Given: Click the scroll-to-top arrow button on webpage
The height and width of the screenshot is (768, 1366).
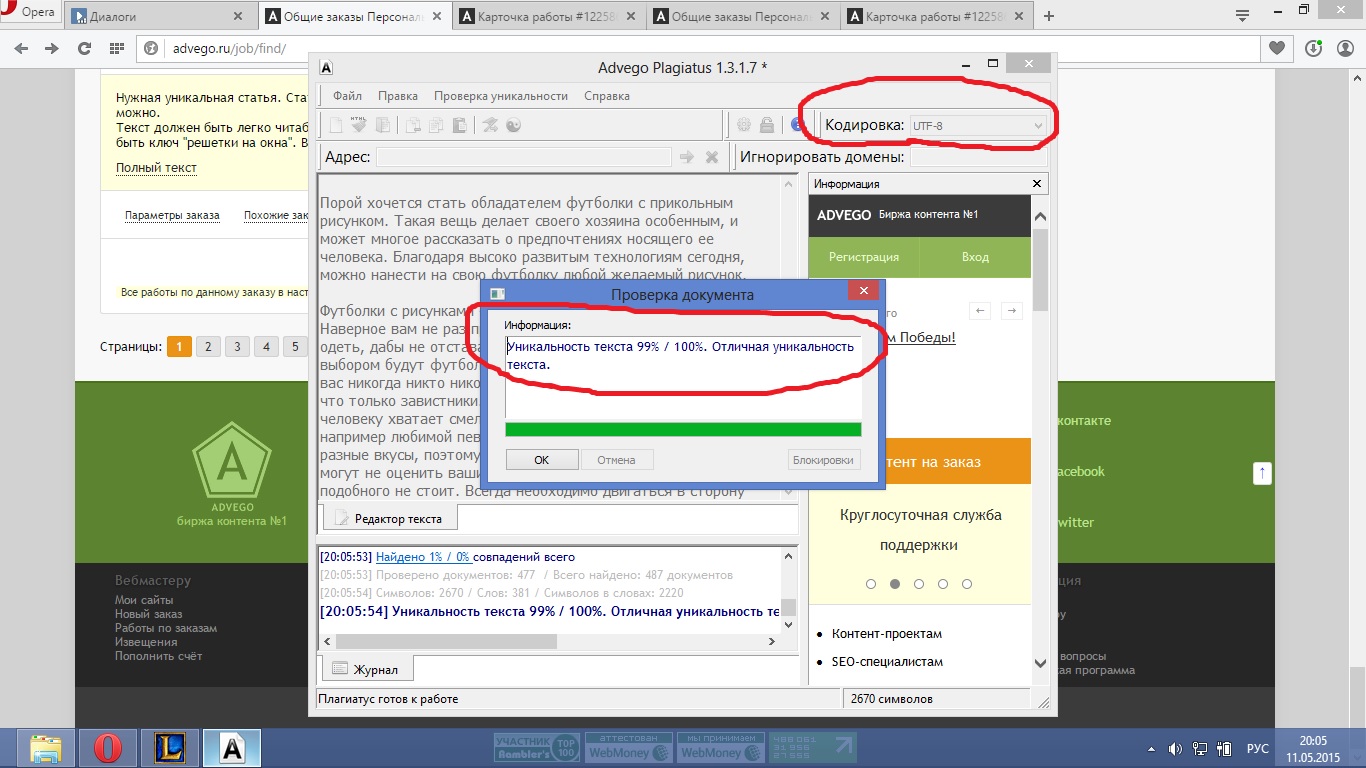Looking at the screenshot, I should (1262, 473).
